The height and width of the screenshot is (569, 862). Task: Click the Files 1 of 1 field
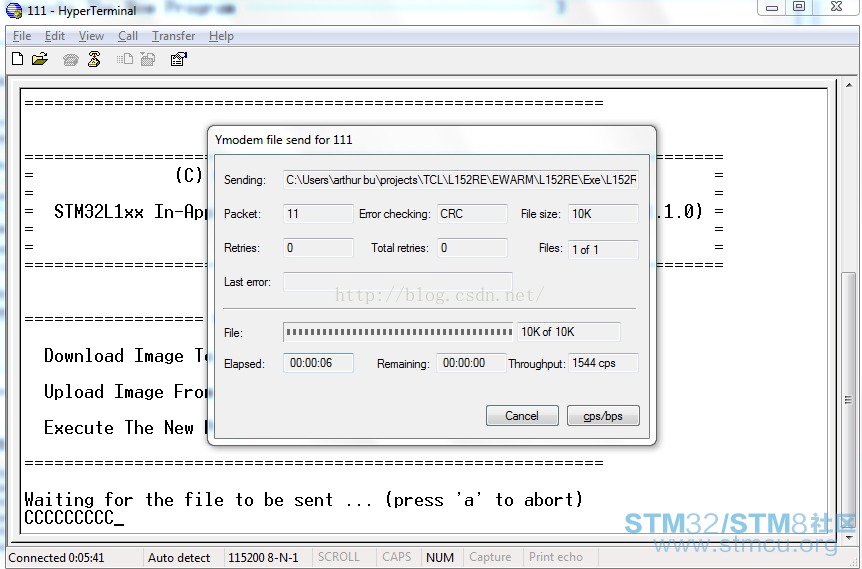pyautogui.click(x=604, y=250)
